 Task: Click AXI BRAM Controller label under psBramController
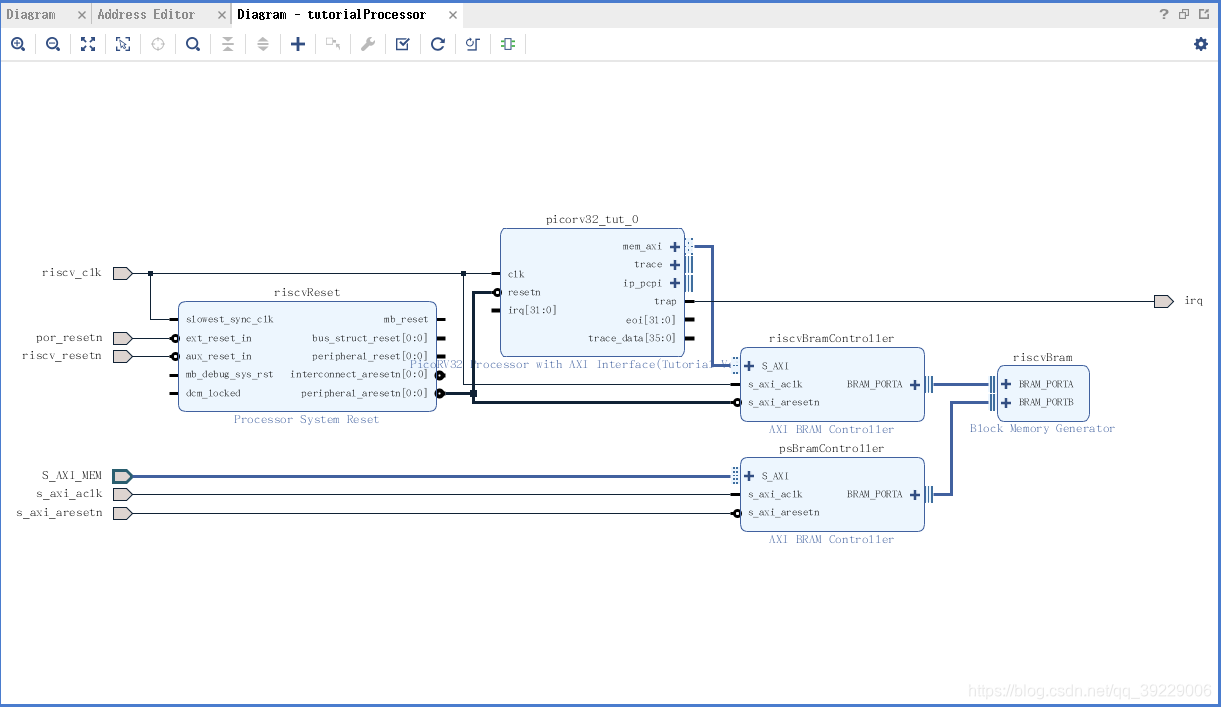tap(831, 540)
